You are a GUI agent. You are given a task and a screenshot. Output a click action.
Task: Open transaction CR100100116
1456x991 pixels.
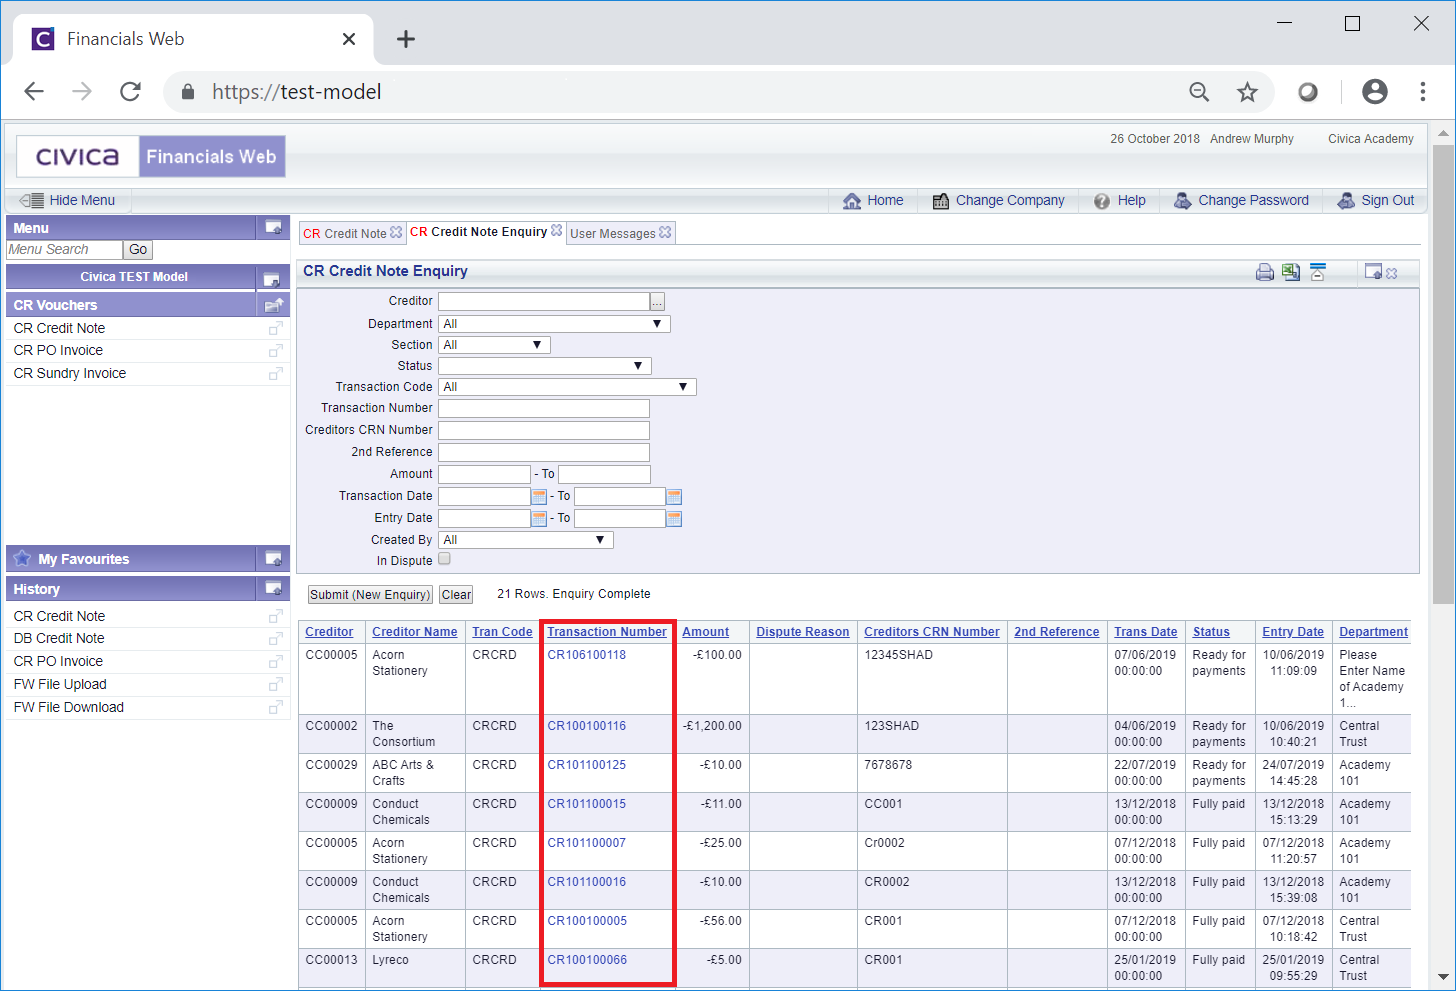(x=587, y=726)
